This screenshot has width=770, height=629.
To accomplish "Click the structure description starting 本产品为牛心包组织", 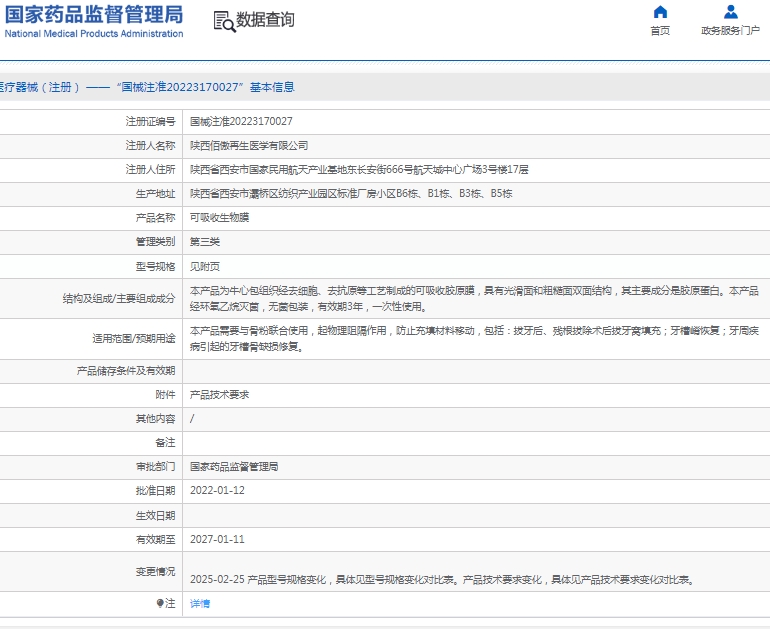I will [x=474, y=299].
